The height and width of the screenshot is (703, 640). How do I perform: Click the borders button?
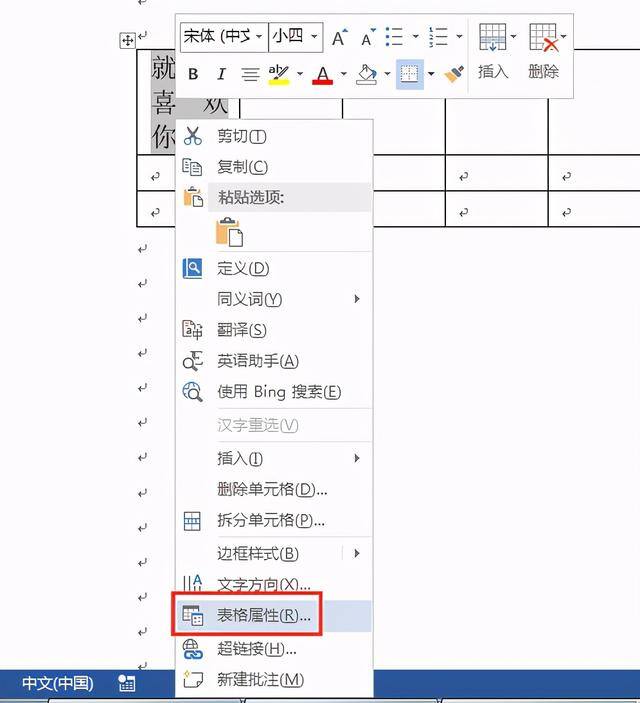point(409,74)
